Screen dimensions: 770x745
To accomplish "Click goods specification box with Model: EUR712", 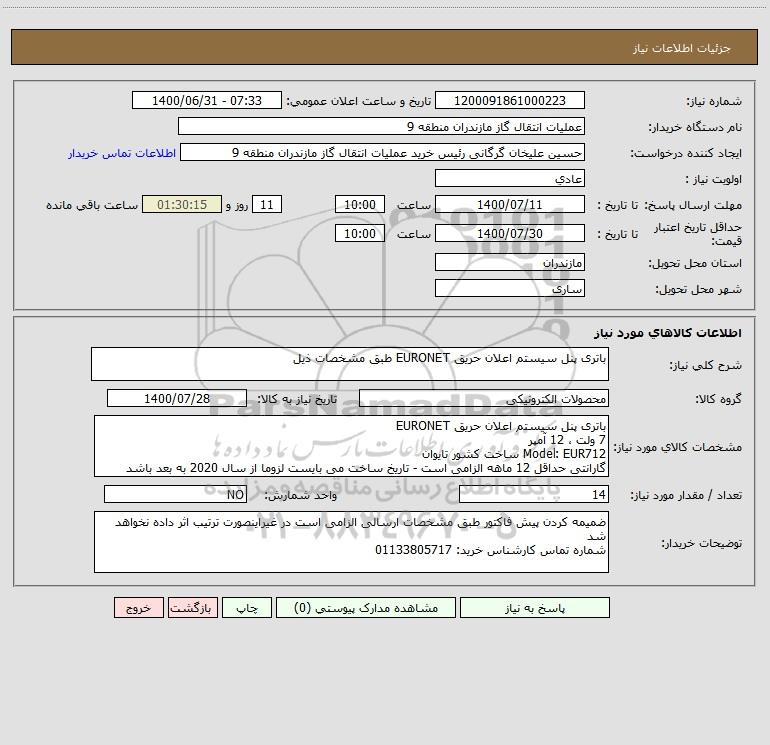I will [x=351, y=446].
